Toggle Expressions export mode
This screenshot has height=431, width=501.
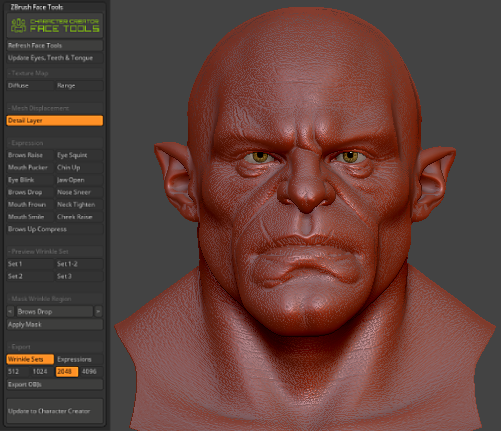click(x=79, y=359)
